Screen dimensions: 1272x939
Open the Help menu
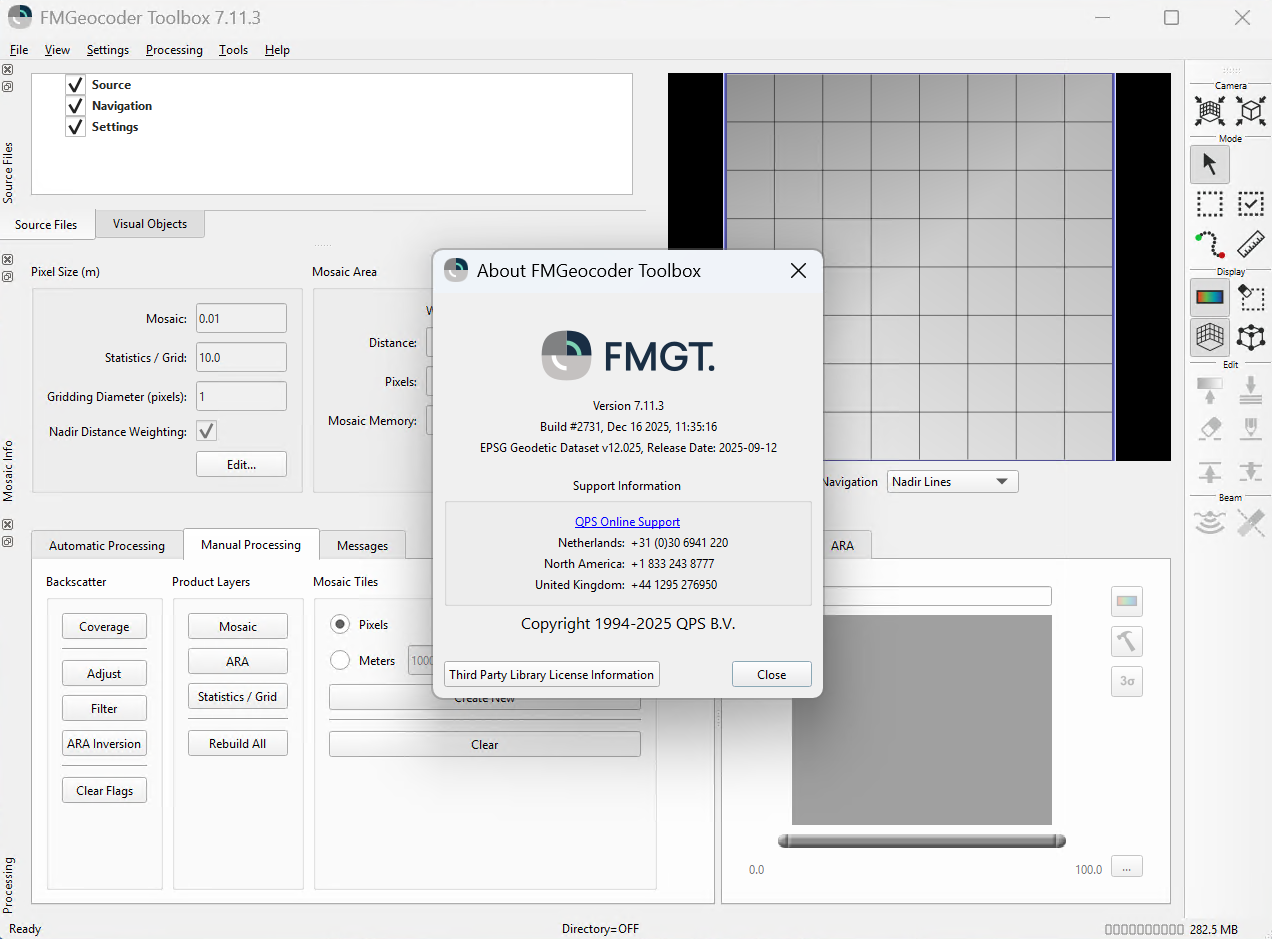(277, 50)
